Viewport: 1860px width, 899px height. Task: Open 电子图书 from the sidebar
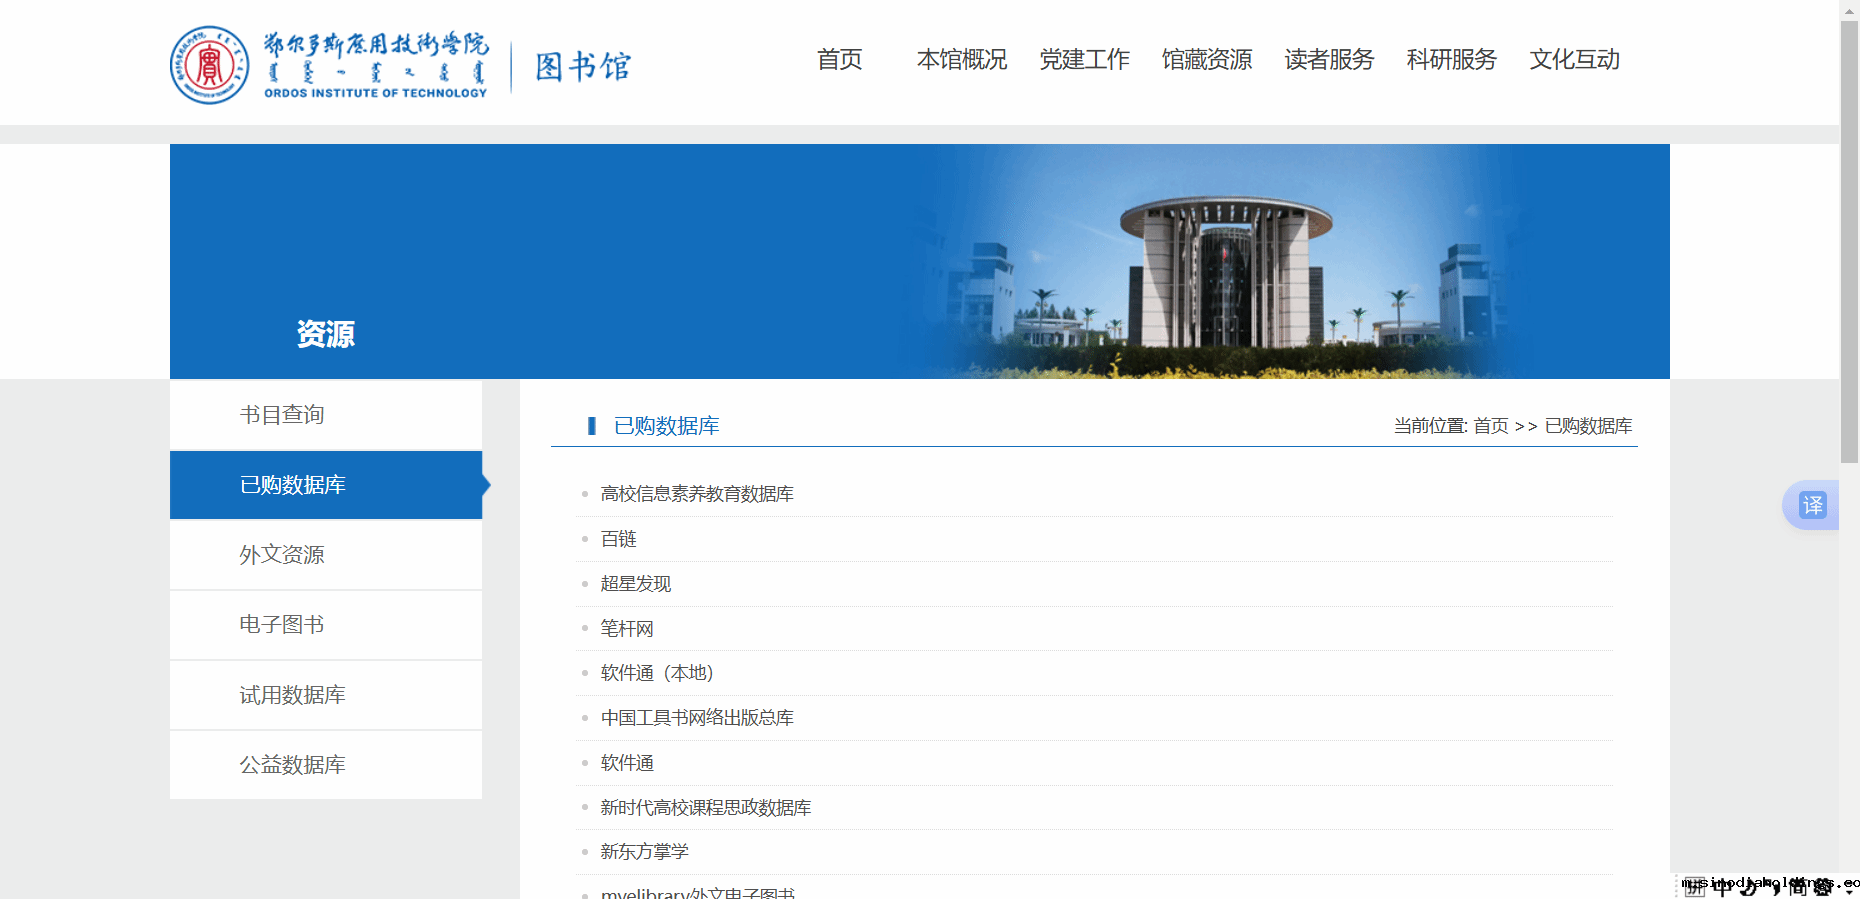pos(282,625)
